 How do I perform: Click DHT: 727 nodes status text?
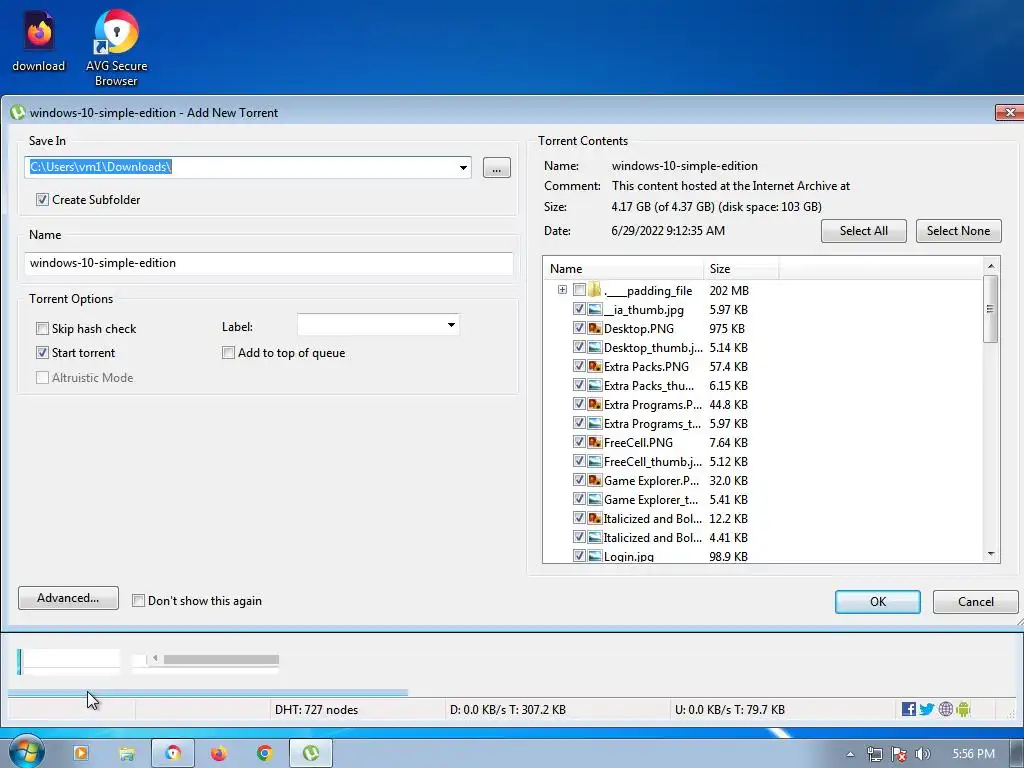[x=316, y=709]
